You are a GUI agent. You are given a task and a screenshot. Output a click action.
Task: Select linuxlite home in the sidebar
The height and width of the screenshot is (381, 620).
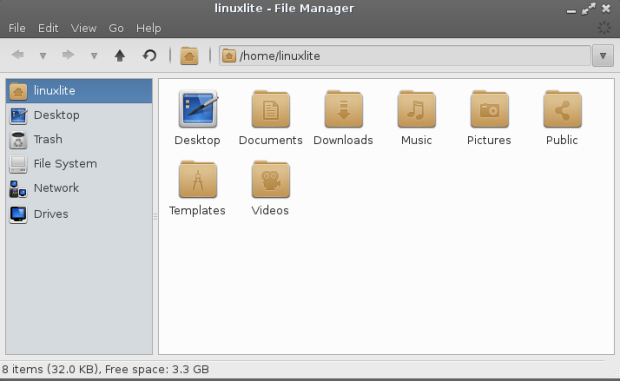(79, 91)
